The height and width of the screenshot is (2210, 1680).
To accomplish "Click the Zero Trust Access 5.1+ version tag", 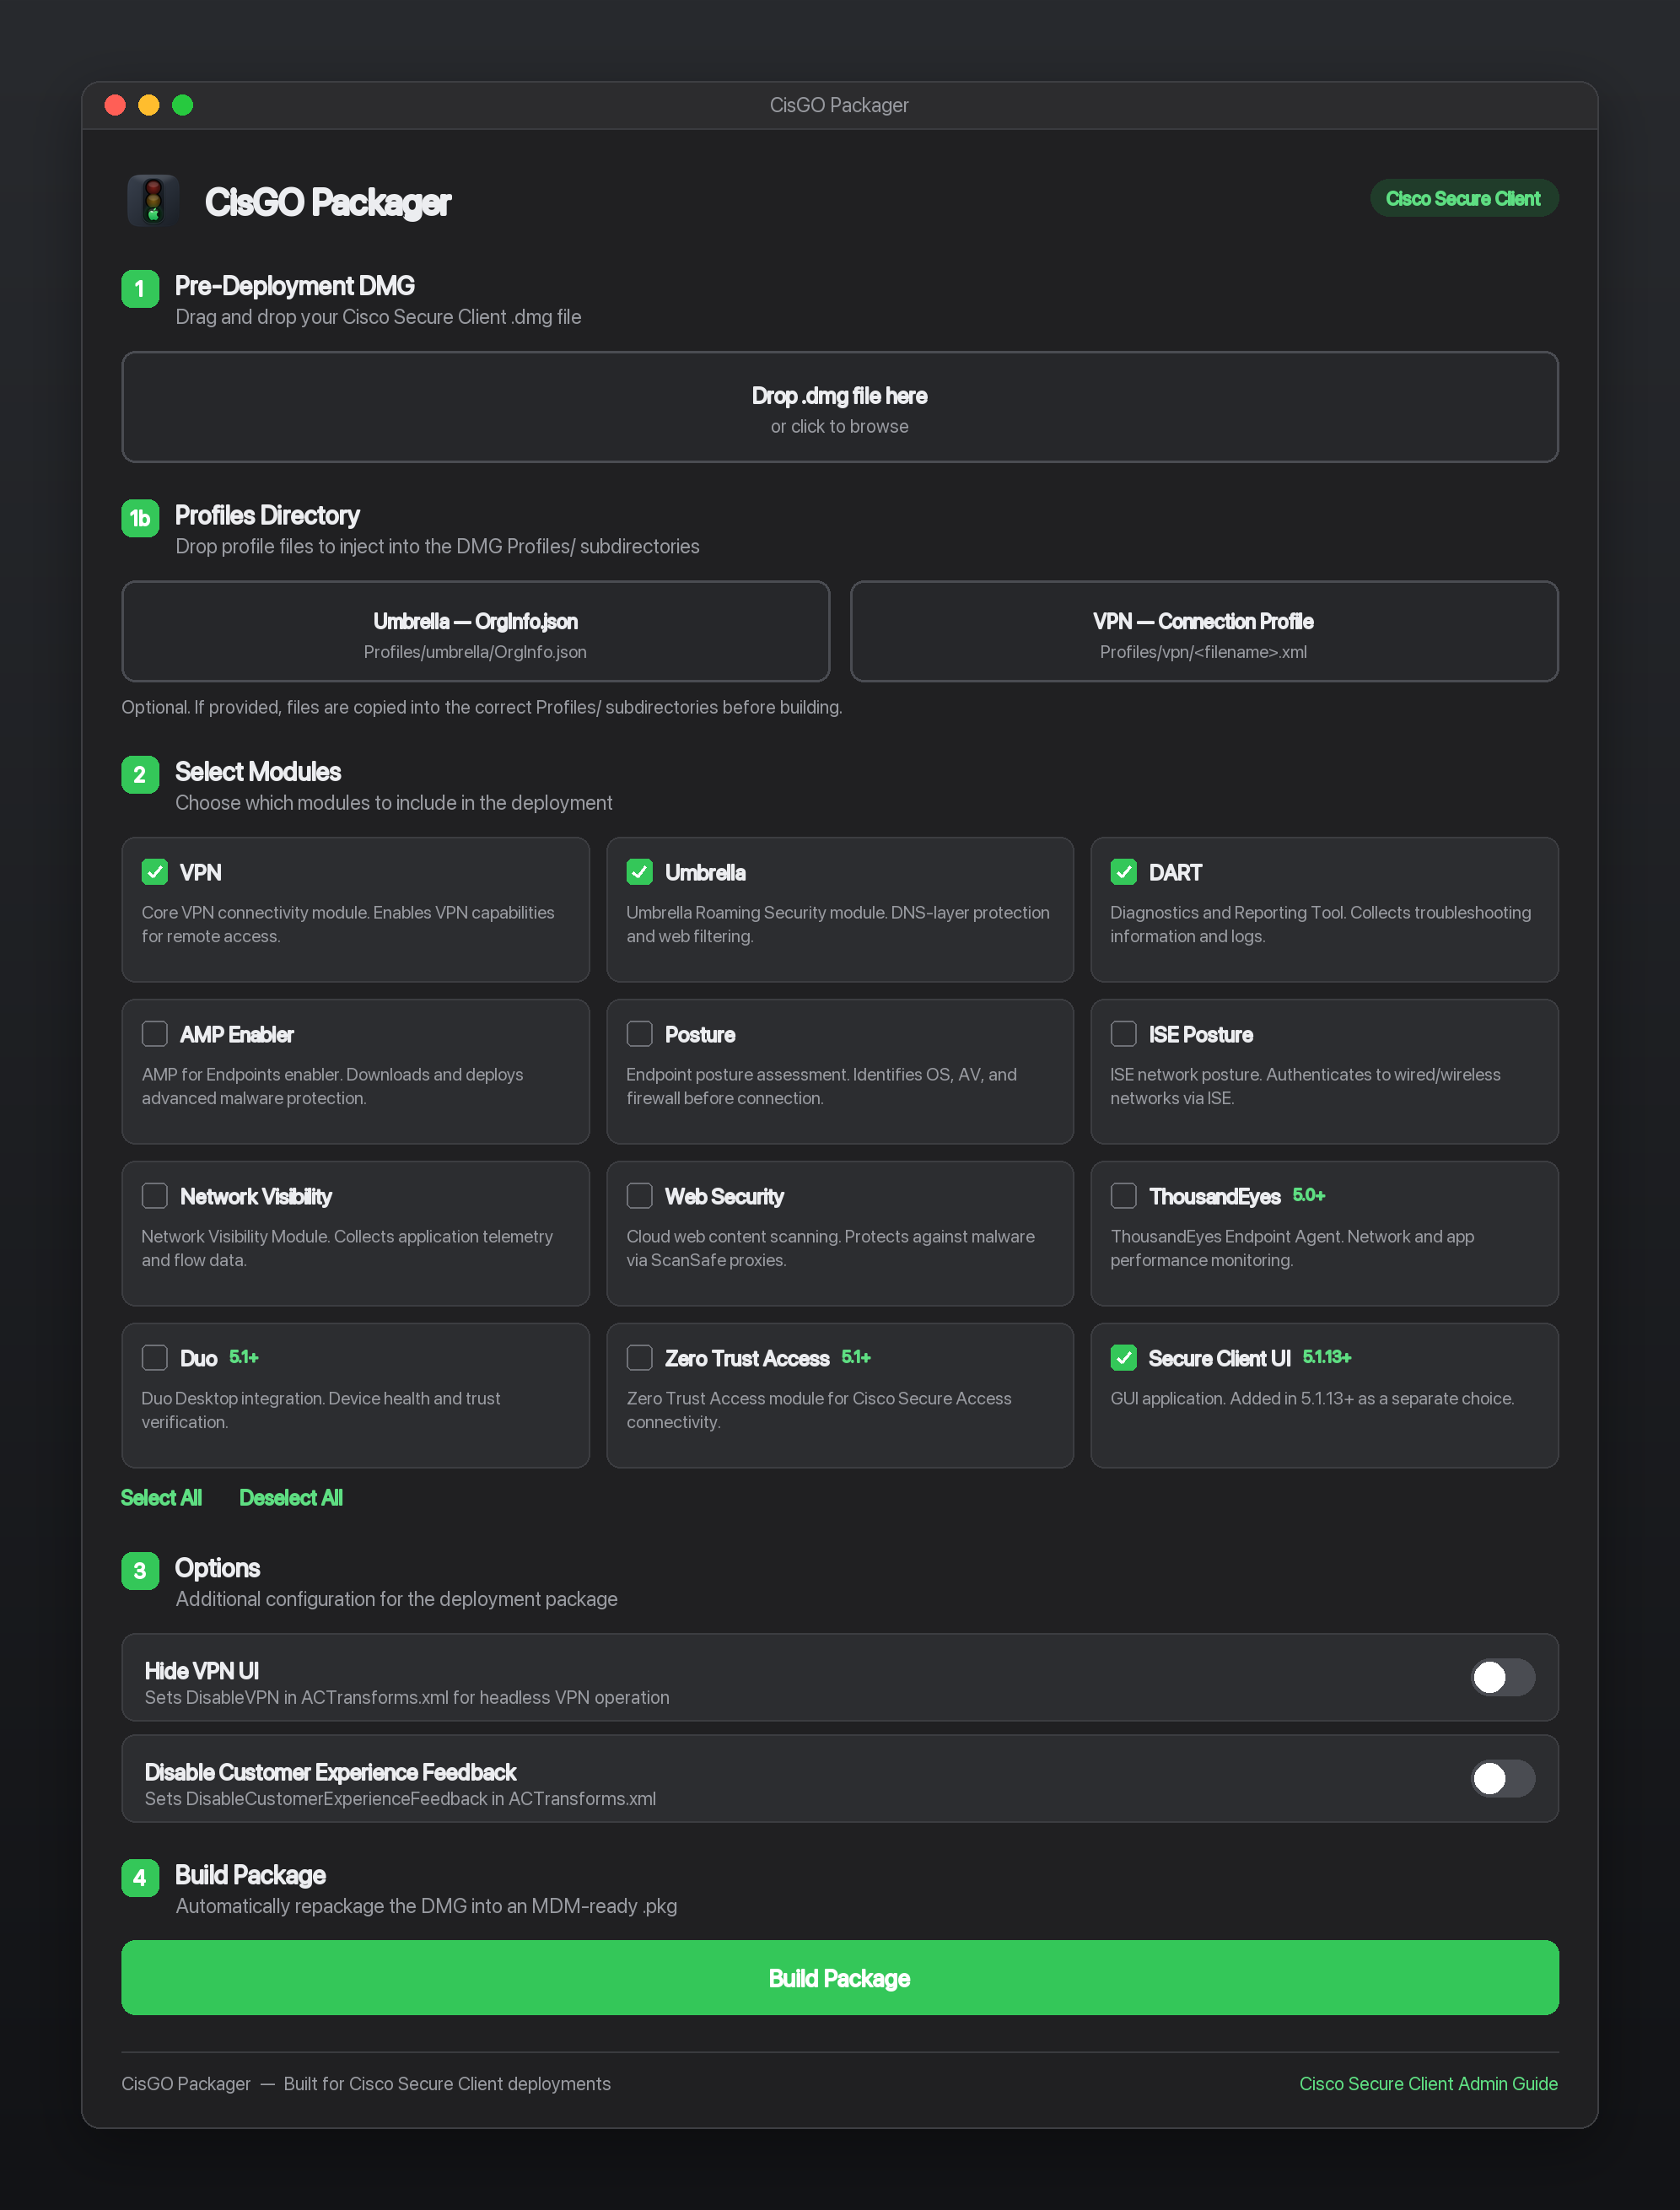I will click(856, 1357).
